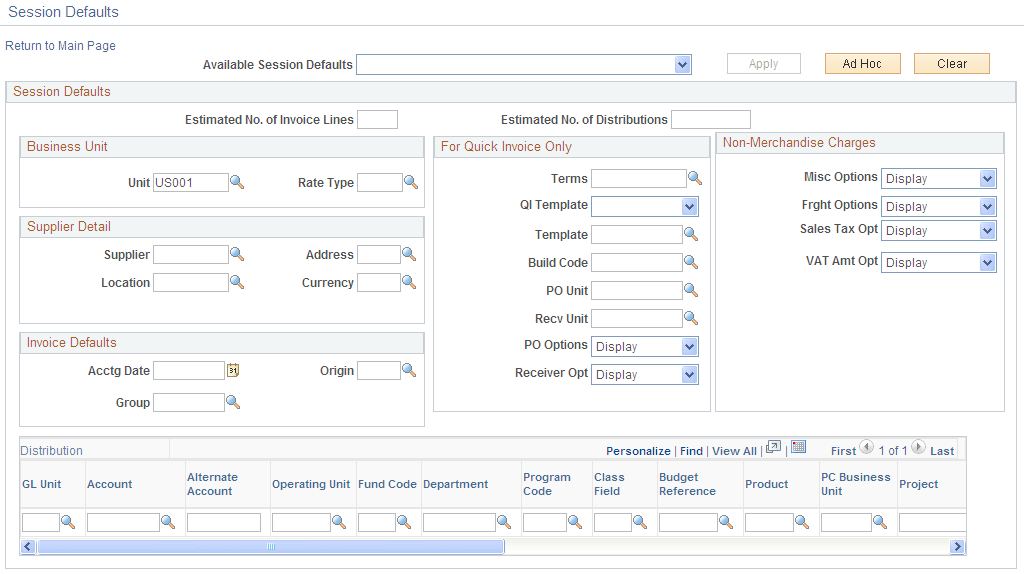Screen dimensions: 1024x574
Task: Focus Estimated No. of Invoice Lines field
Action: [377, 120]
